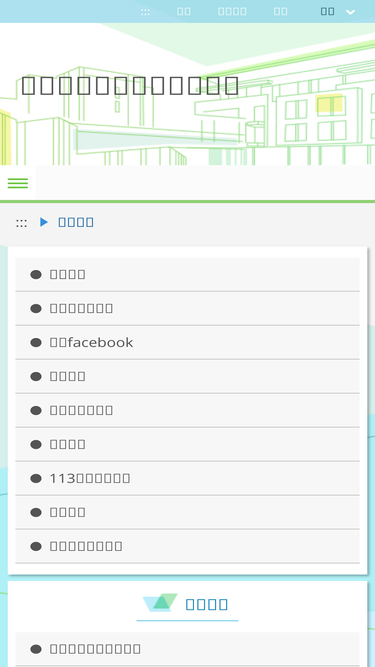
Task: Click the dark ::: anchor beside the breadcrumb
Action: (21, 222)
